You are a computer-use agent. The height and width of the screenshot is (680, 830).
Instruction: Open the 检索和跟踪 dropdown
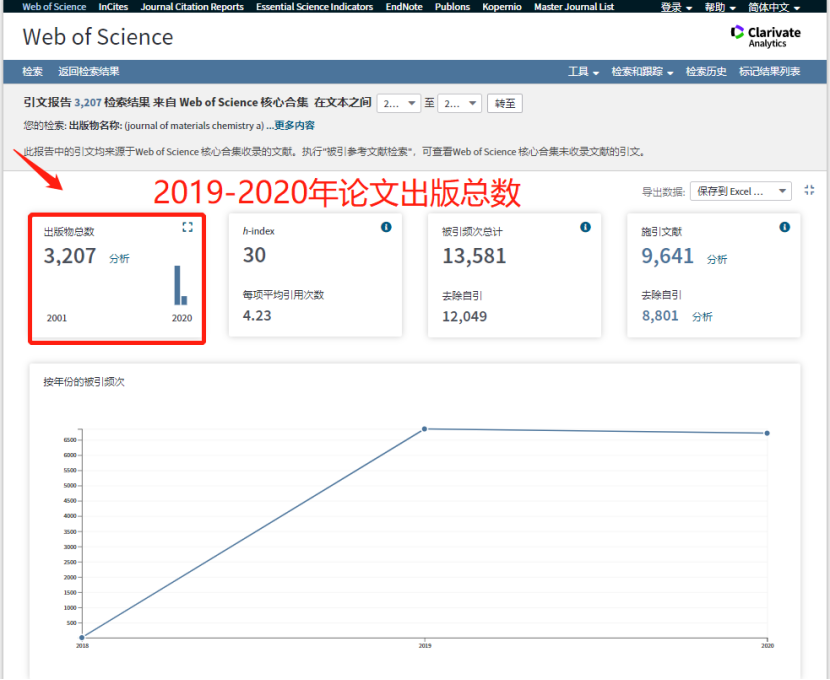tap(642, 71)
